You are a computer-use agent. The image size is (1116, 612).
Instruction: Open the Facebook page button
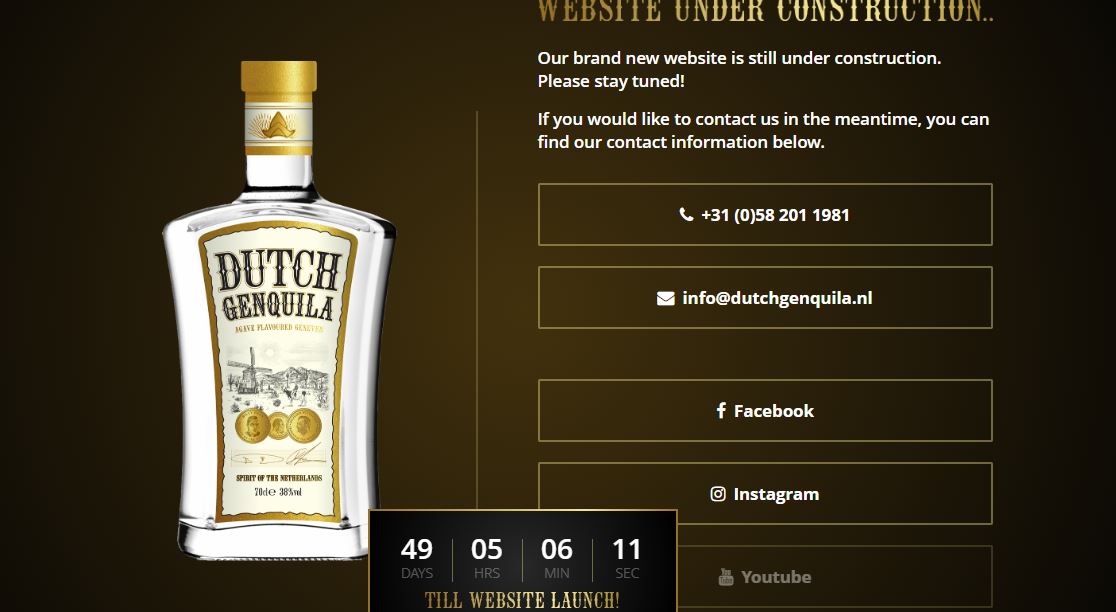(x=765, y=411)
